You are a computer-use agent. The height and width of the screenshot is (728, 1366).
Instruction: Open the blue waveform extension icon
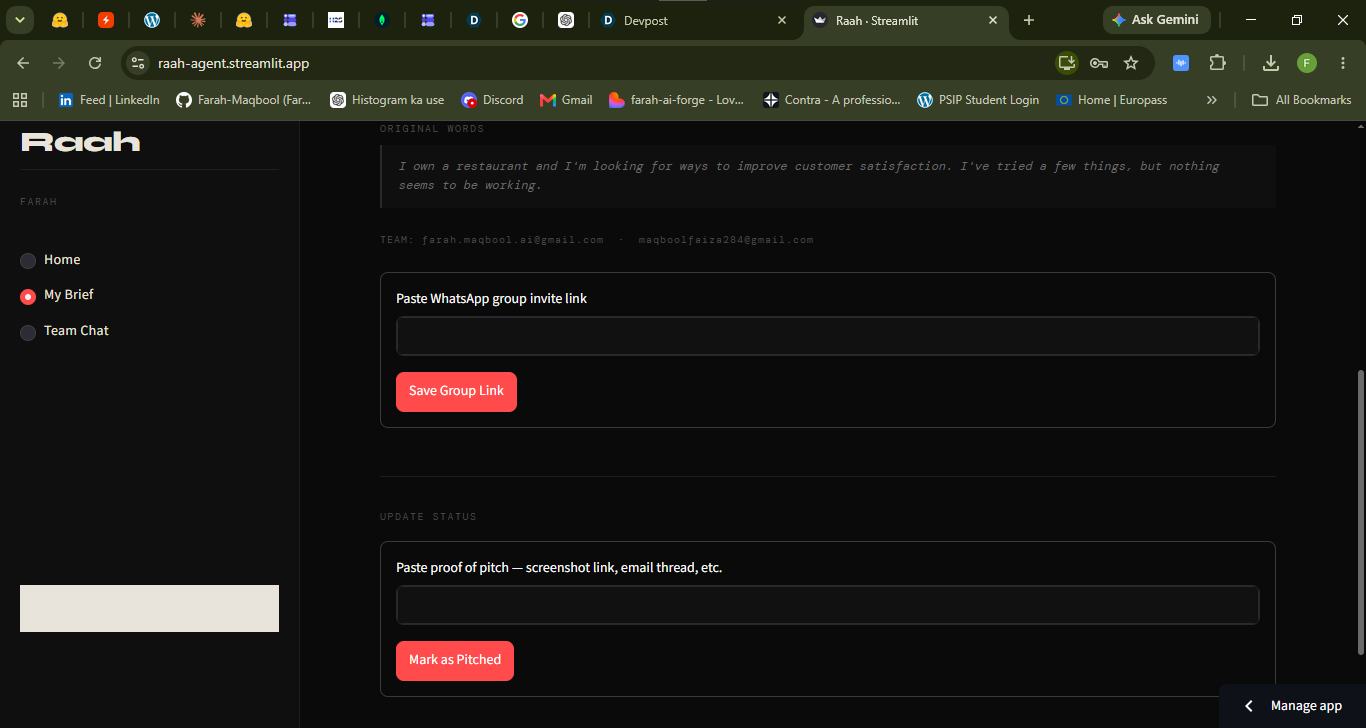(x=1181, y=63)
